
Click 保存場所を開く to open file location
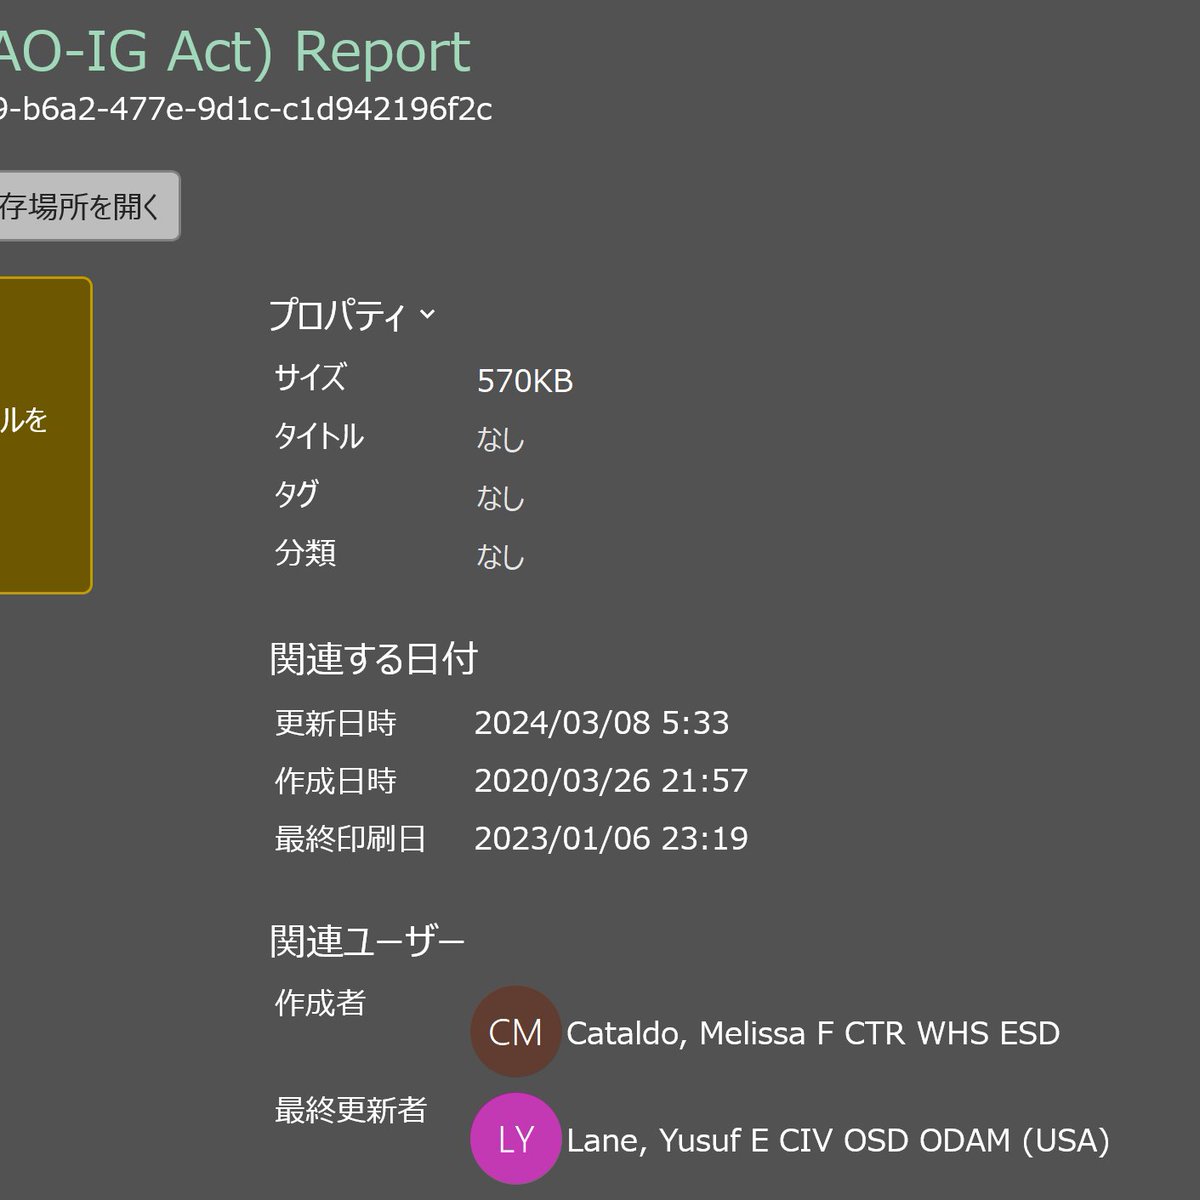point(85,205)
